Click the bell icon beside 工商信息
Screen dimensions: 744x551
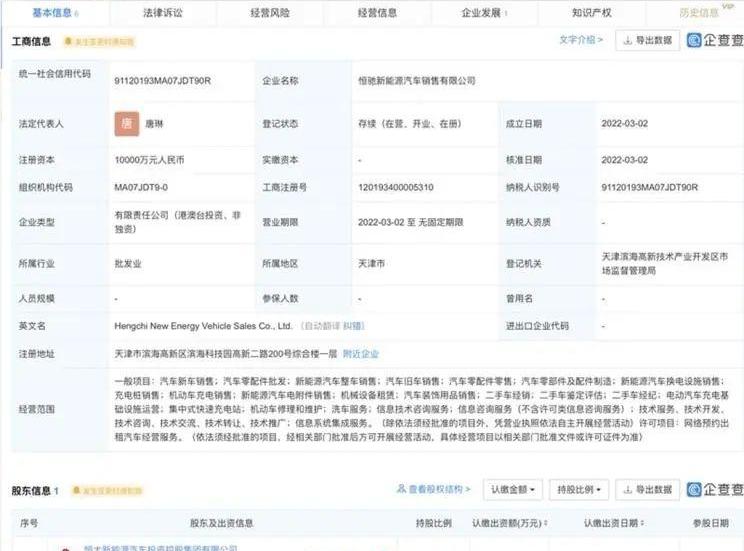click(68, 42)
